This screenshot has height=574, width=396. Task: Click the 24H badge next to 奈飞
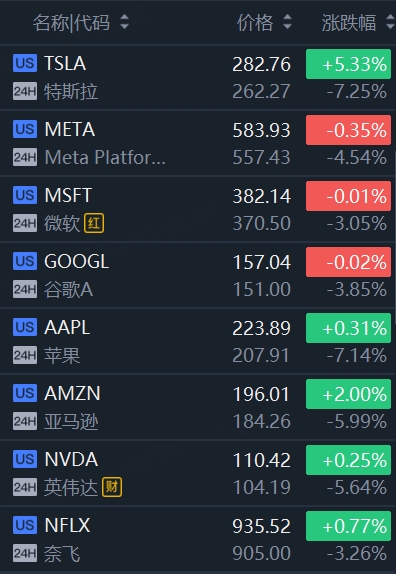point(25,553)
